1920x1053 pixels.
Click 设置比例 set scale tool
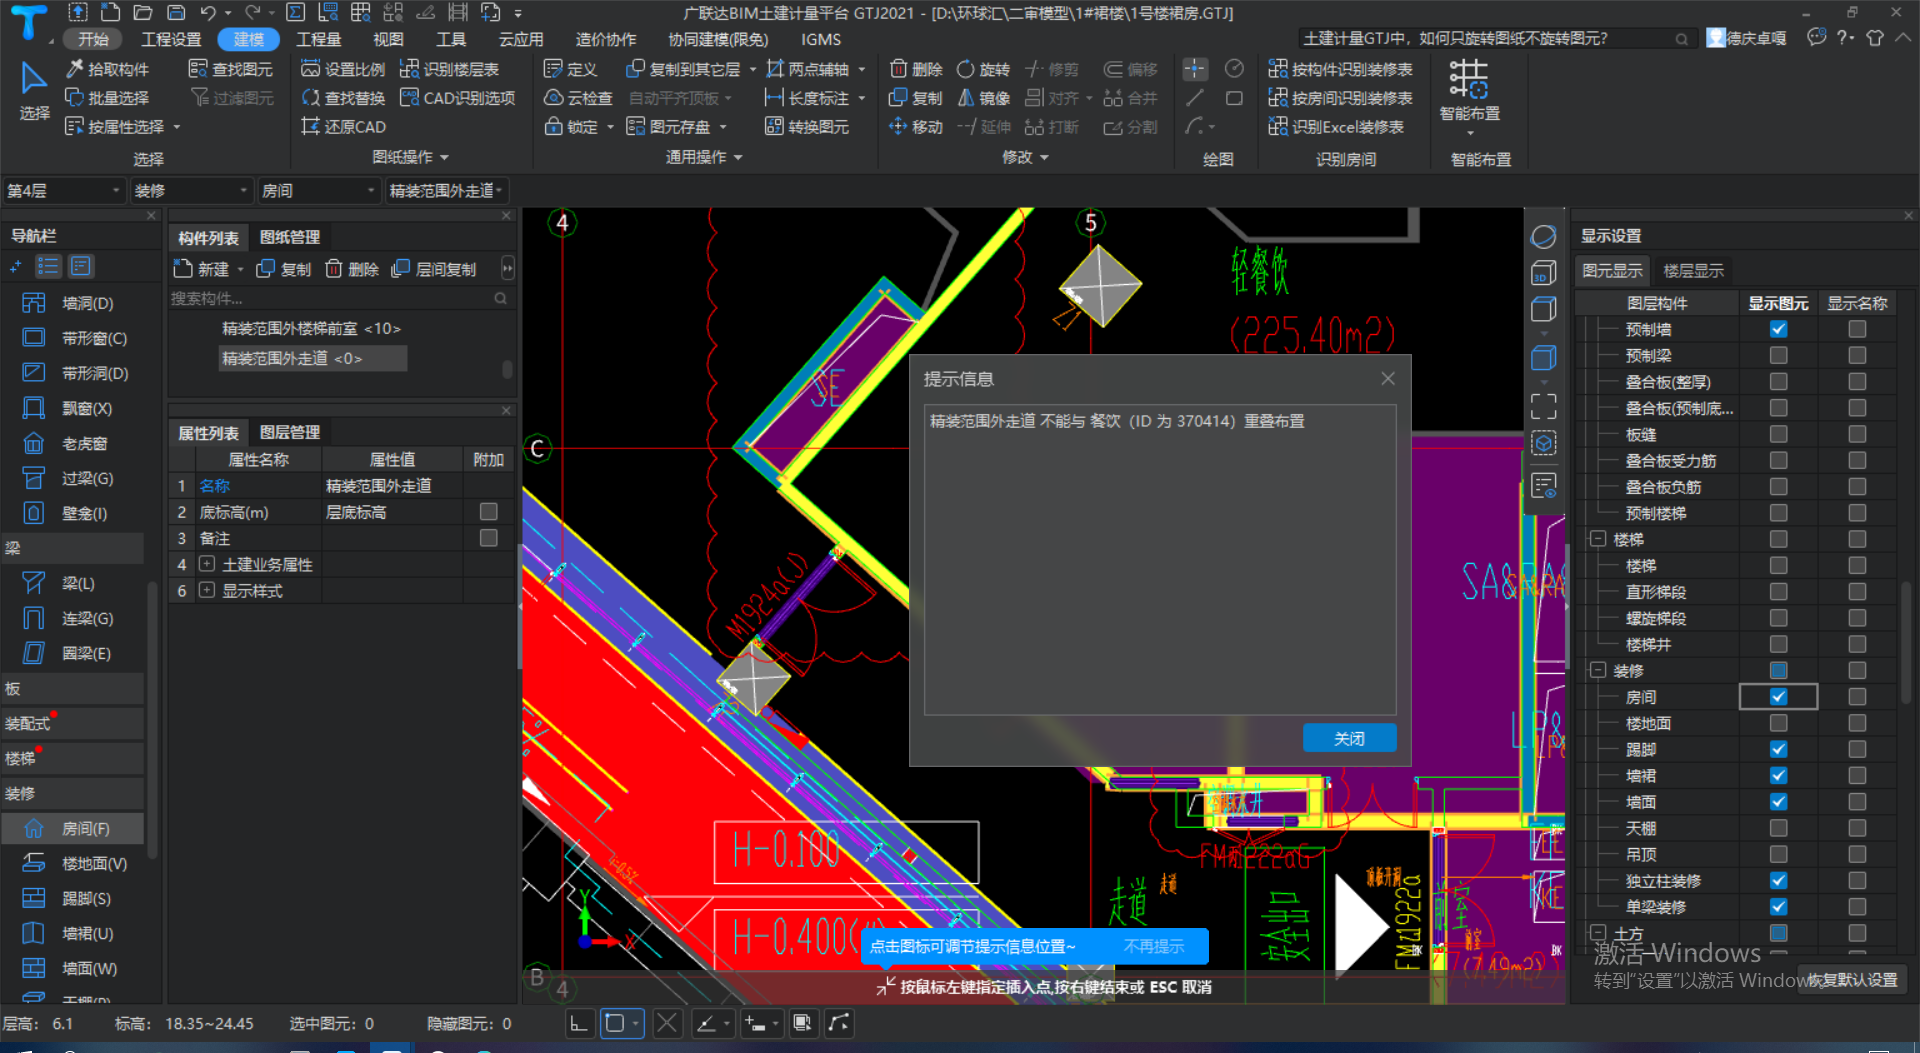[x=343, y=69]
